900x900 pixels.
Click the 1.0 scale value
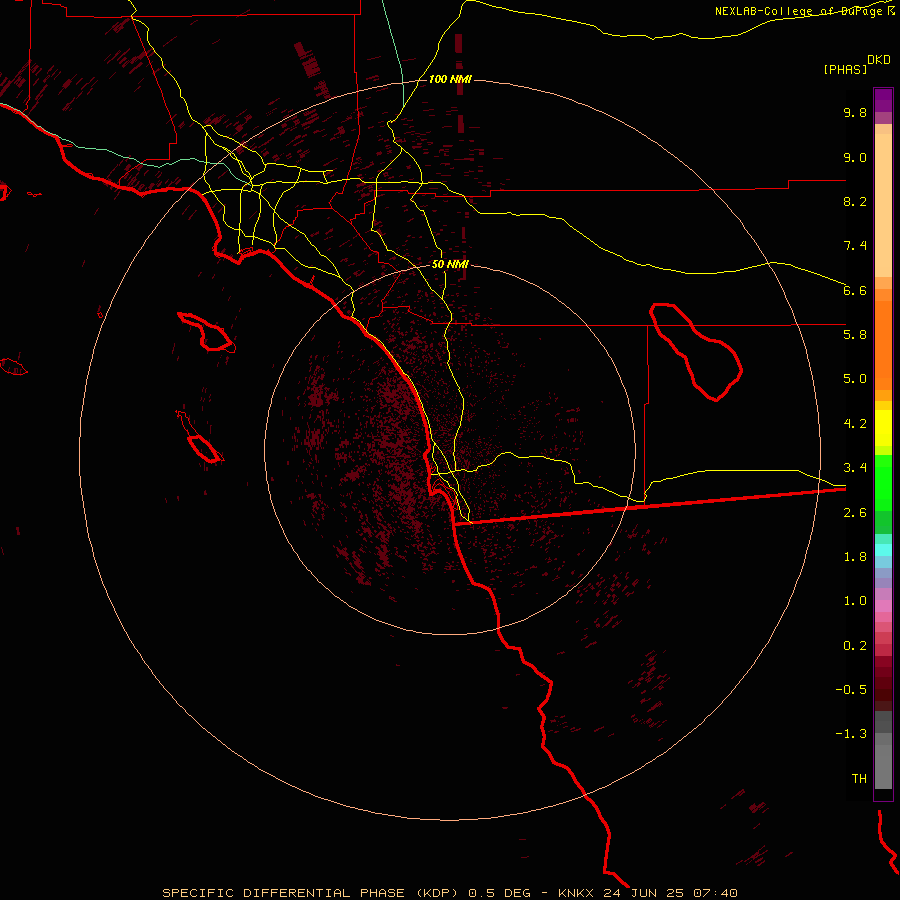[855, 601]
